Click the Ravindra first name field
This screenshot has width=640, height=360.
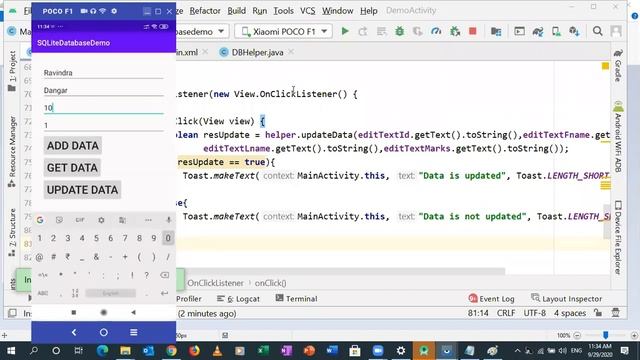pyautogui.click(x=104, y=73)
